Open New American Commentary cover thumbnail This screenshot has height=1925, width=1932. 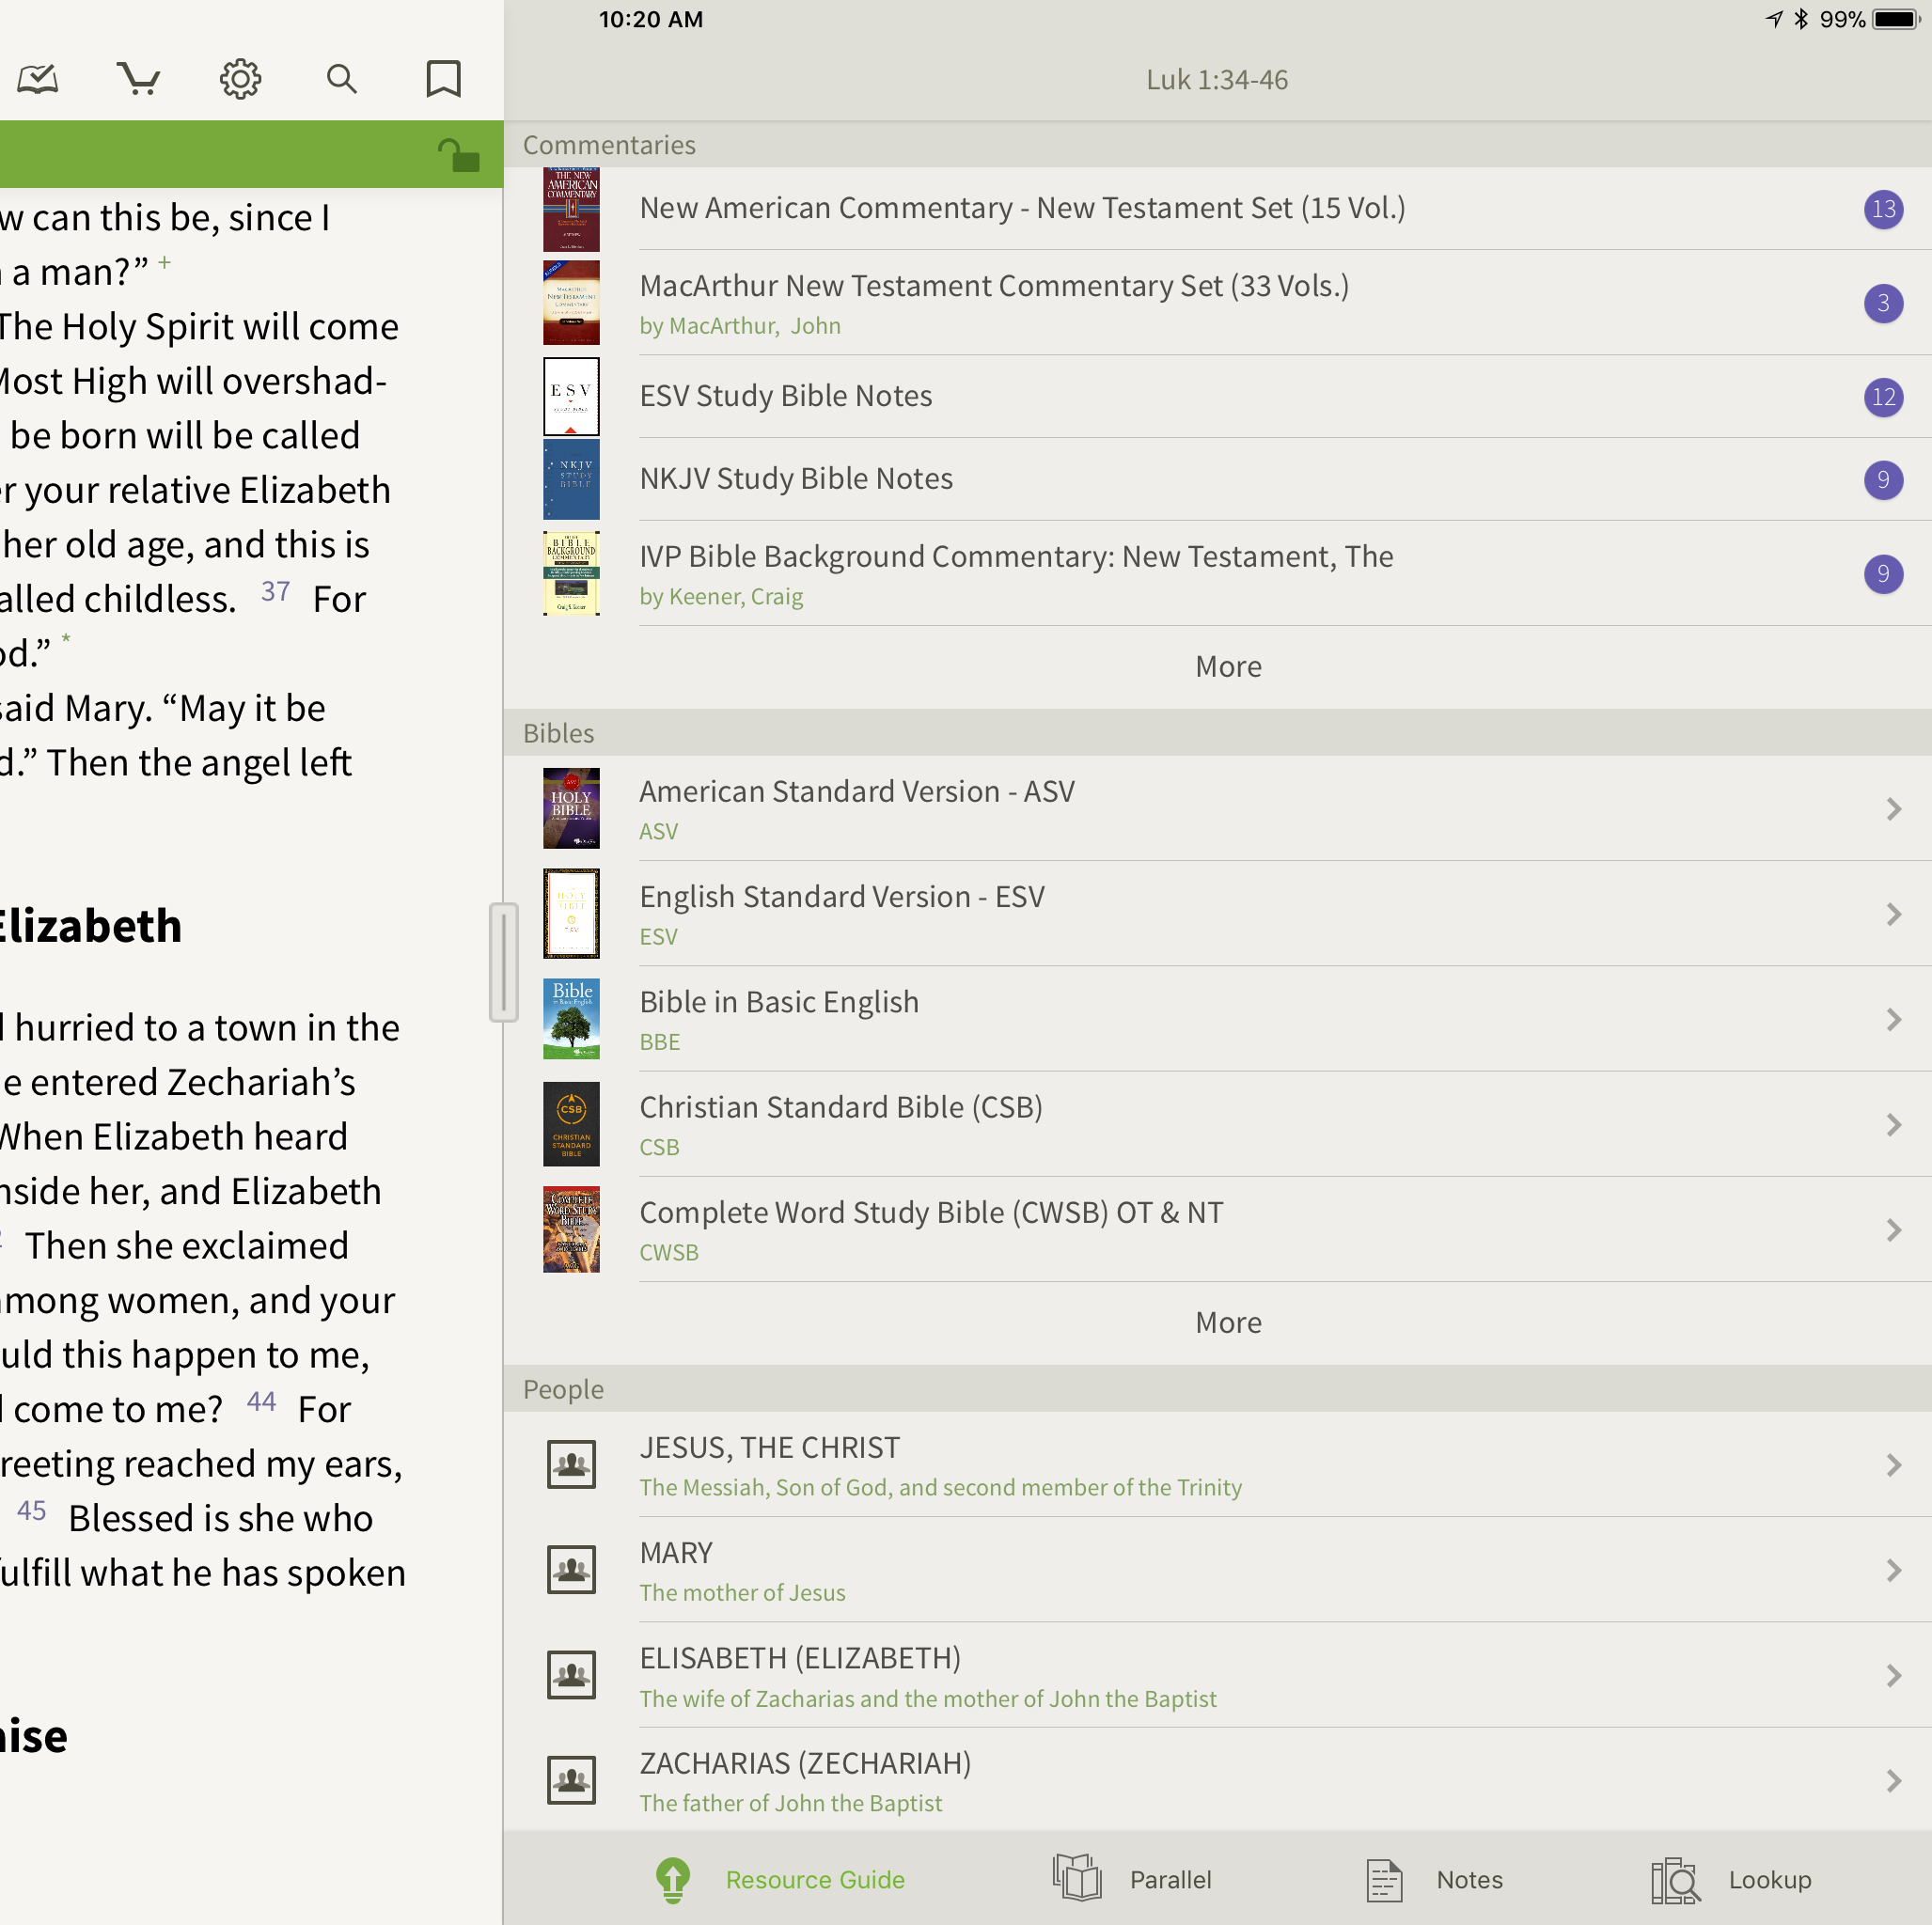click(x=571, y=209)
